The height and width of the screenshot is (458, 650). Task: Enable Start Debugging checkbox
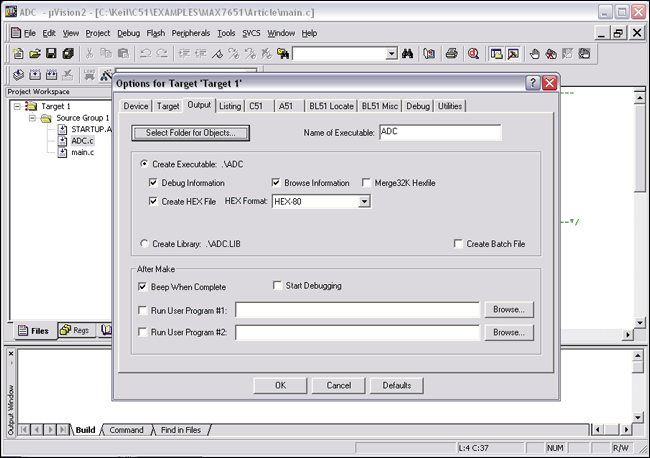(x=277, y=285)
